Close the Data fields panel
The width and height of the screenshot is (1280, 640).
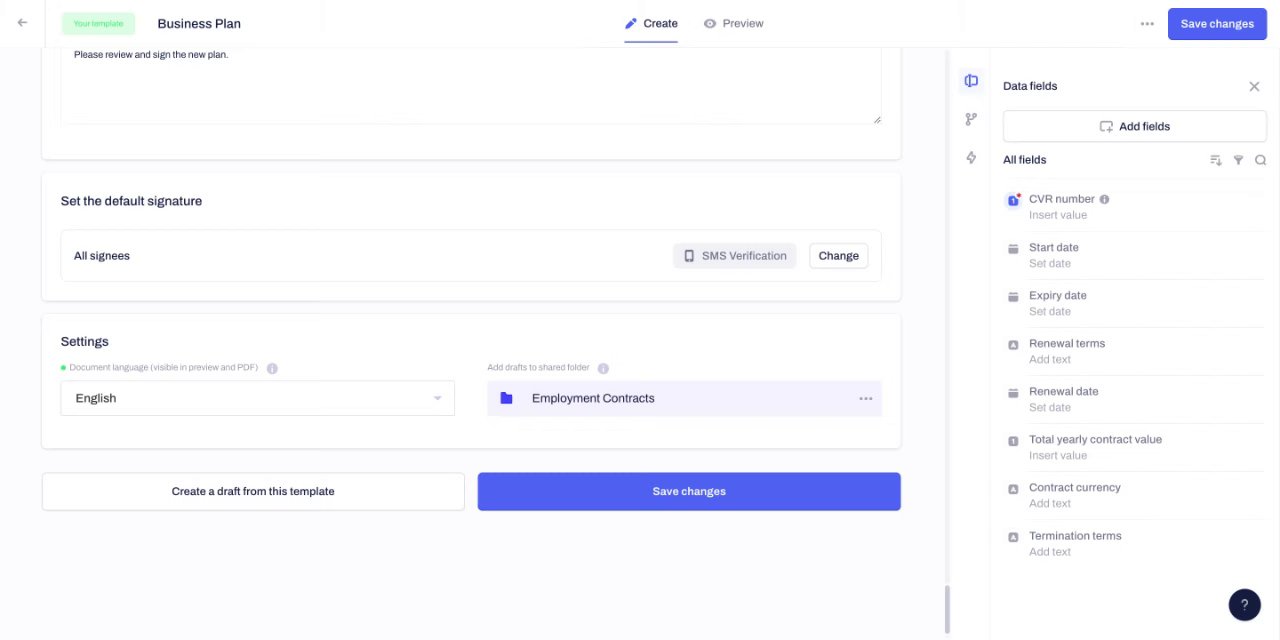point(1254,87)
